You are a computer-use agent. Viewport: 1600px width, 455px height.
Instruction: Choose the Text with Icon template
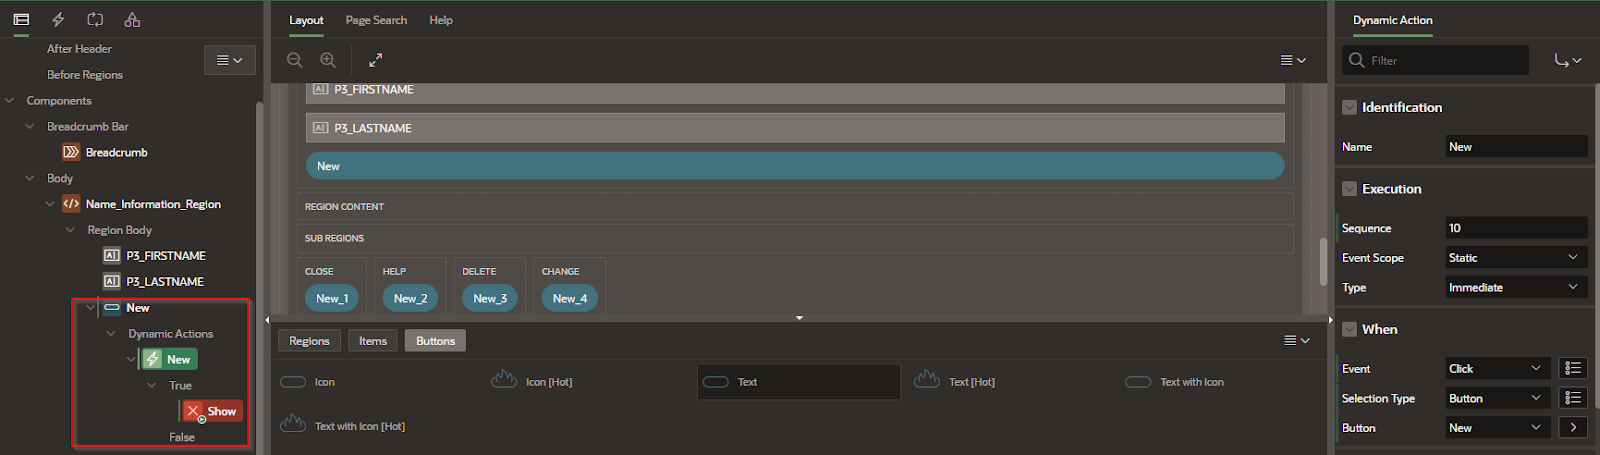[x=1175, y=382]
